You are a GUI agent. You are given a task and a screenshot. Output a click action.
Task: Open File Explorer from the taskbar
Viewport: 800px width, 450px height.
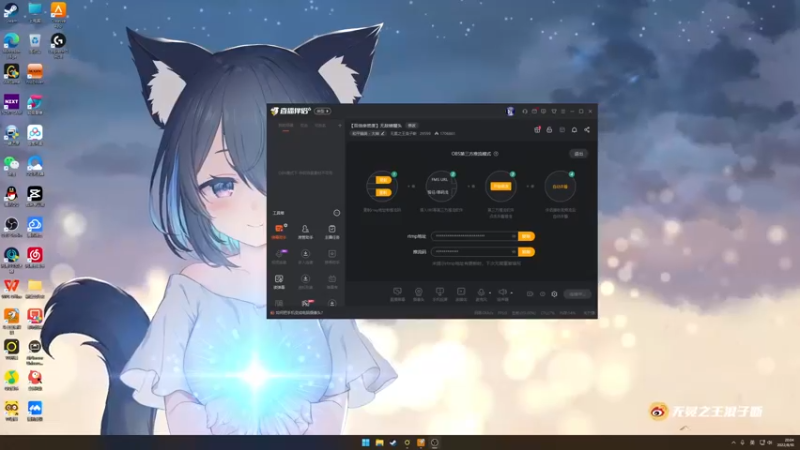click(x=379, y=442)
